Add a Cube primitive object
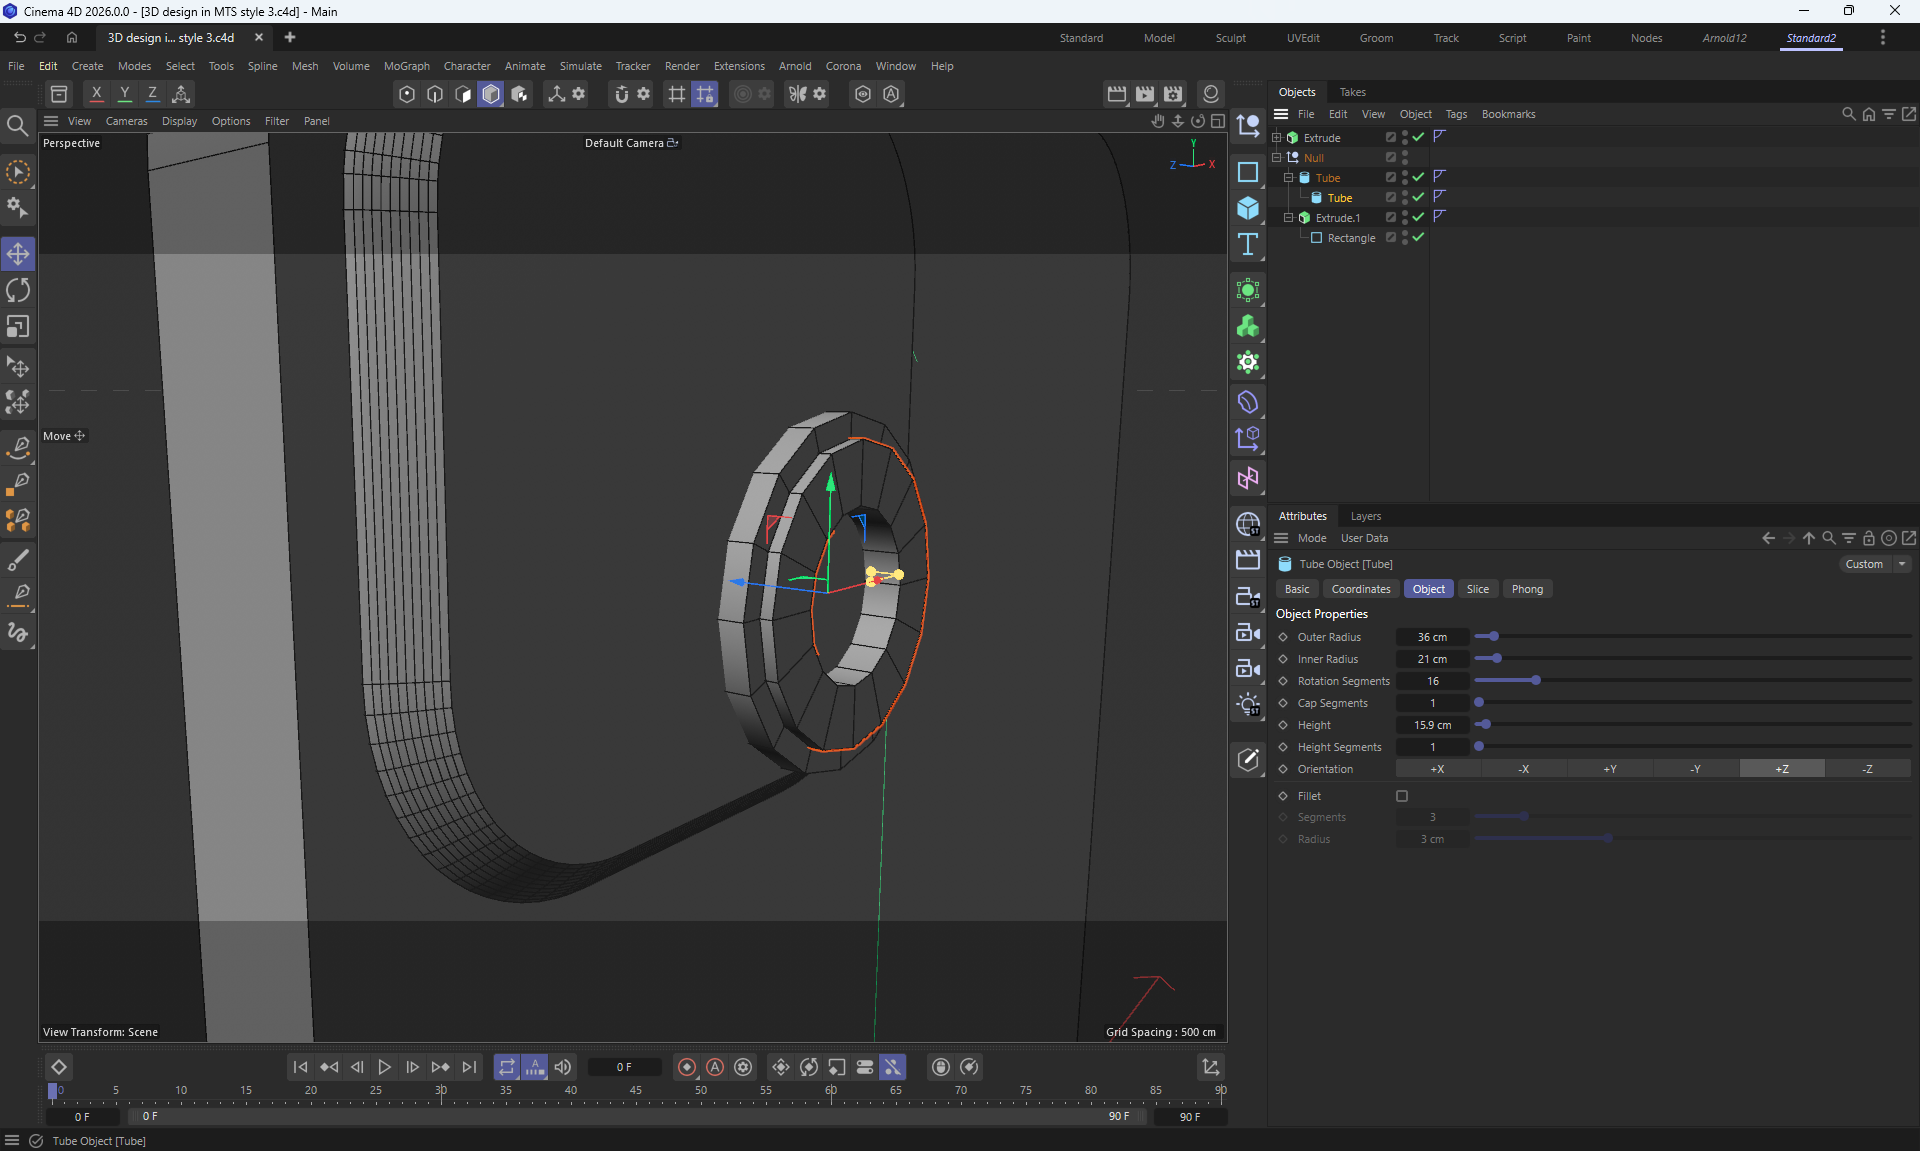The height and width of the screenshot is (1151, 1920). (1247, 208)
